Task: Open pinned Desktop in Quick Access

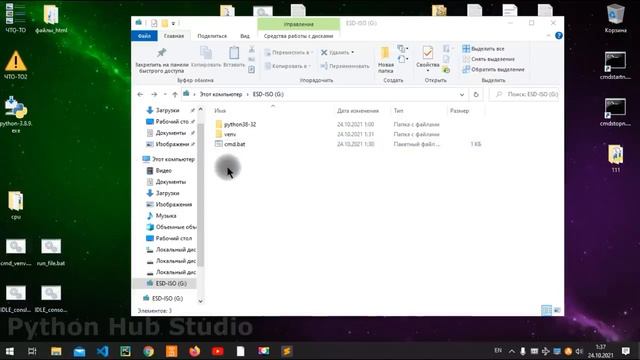Action: (x=171, y=122)
